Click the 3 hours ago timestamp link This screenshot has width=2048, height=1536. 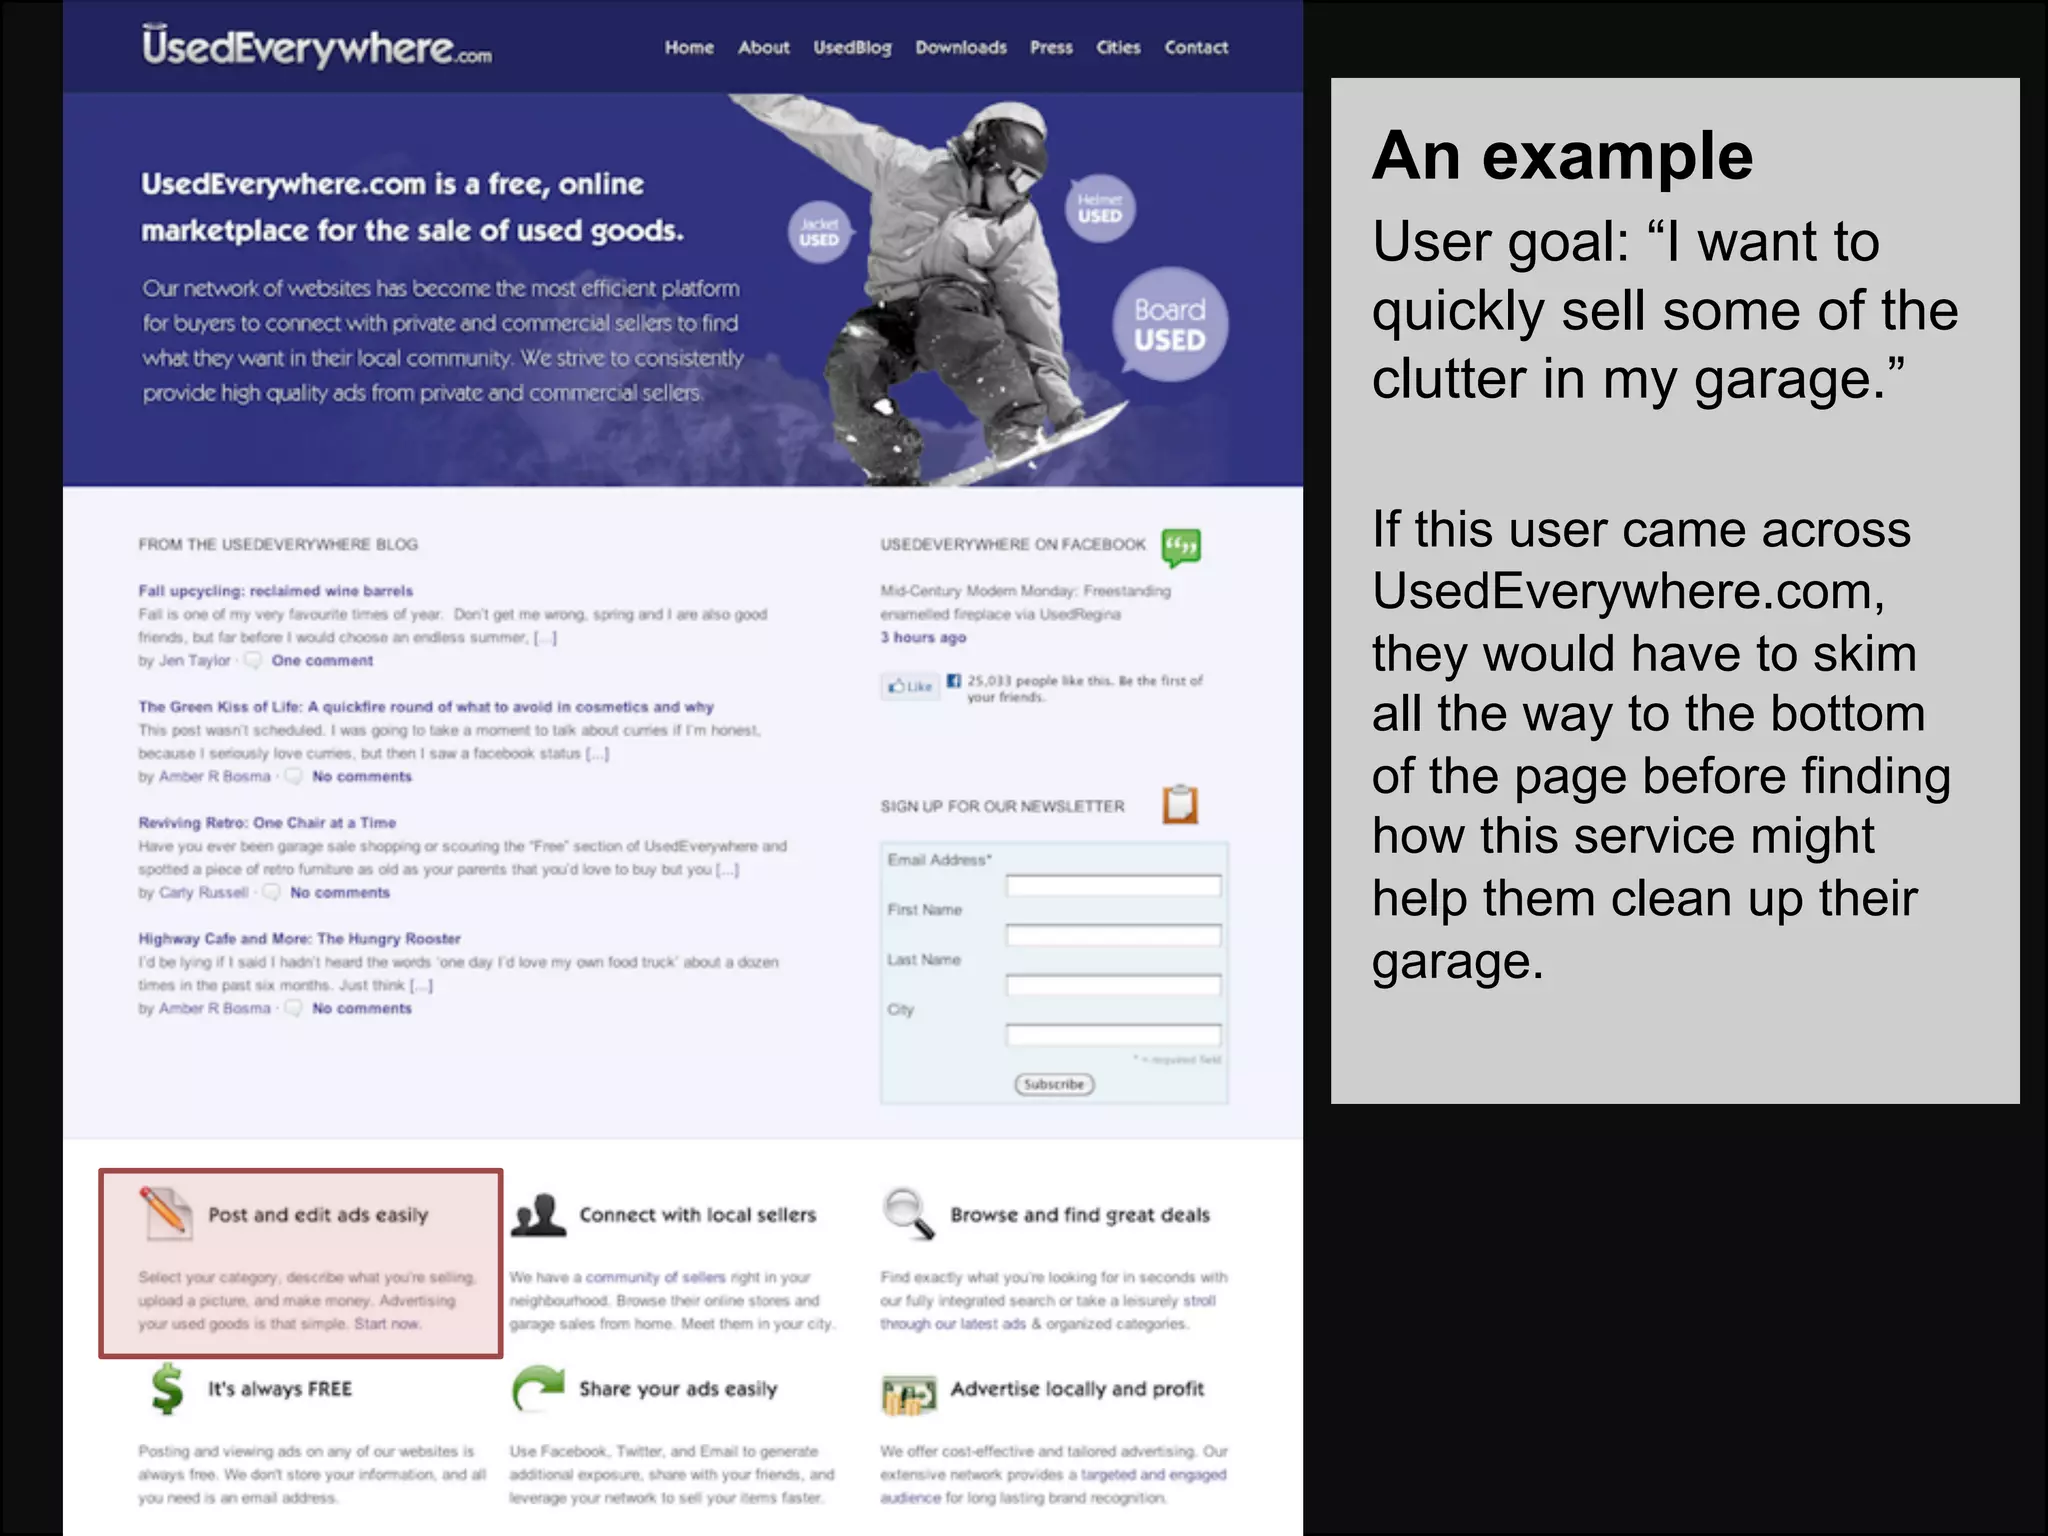pos(923,638)
